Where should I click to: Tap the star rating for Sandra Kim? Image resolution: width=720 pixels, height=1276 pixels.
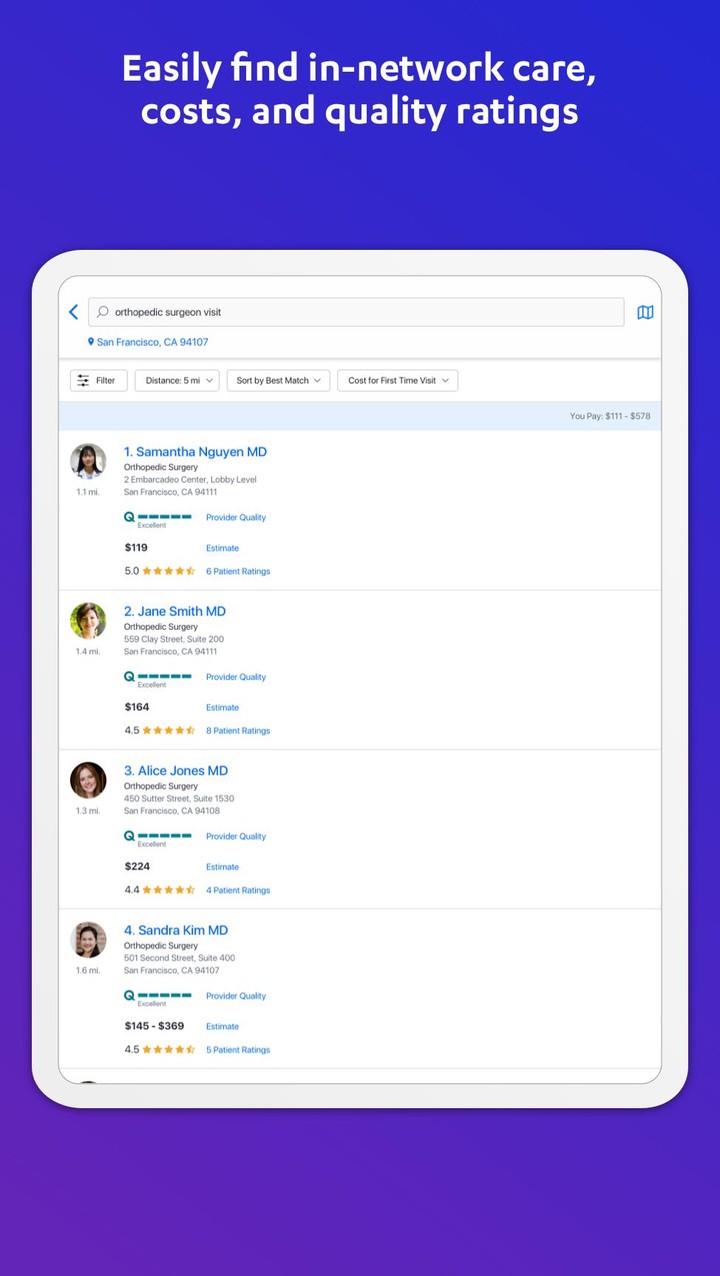168,1050
